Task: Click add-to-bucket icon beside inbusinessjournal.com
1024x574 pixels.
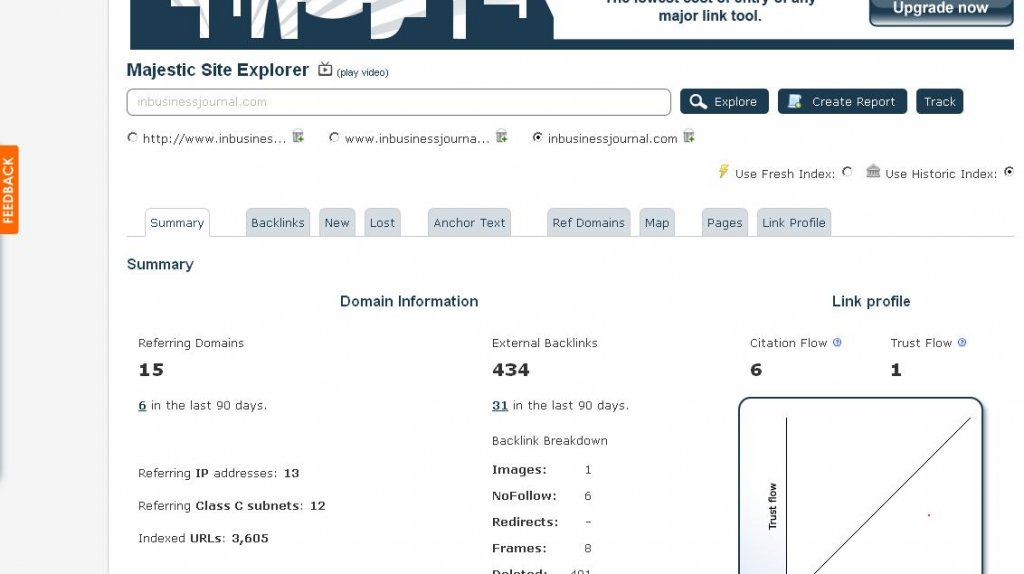Action: [689, 136]
